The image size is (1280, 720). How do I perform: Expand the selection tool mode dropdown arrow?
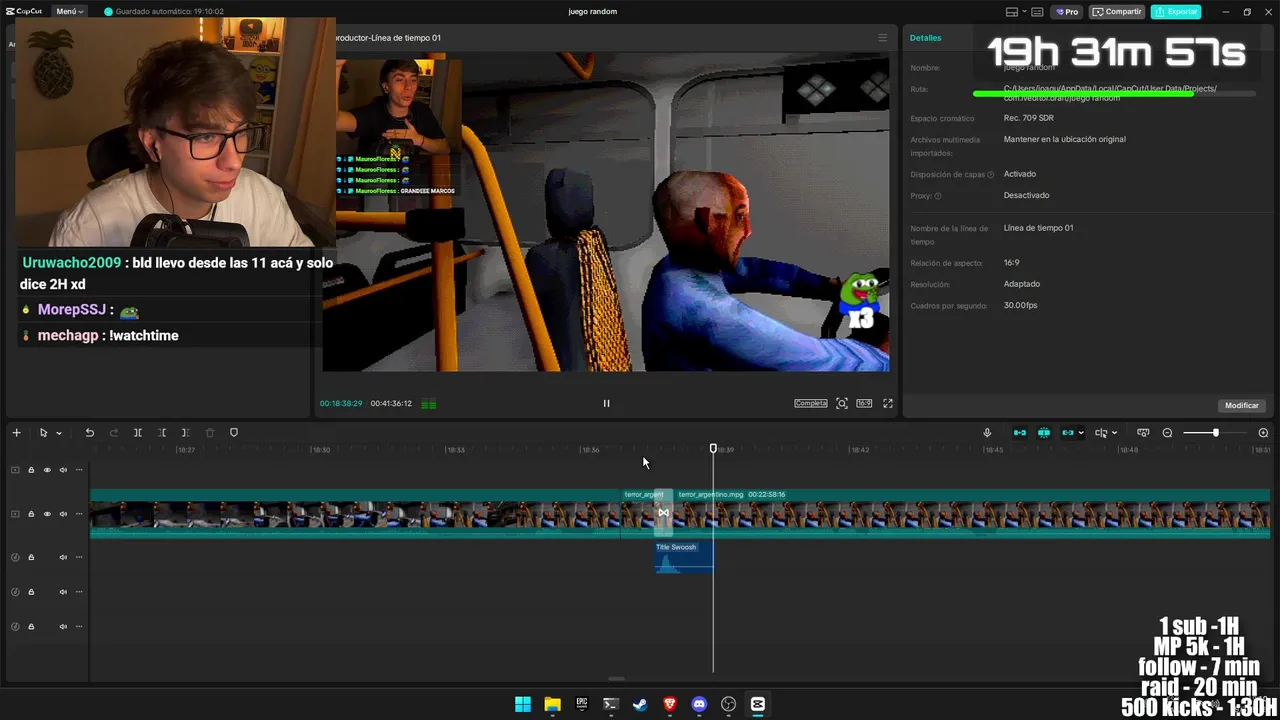click(59, 433)
